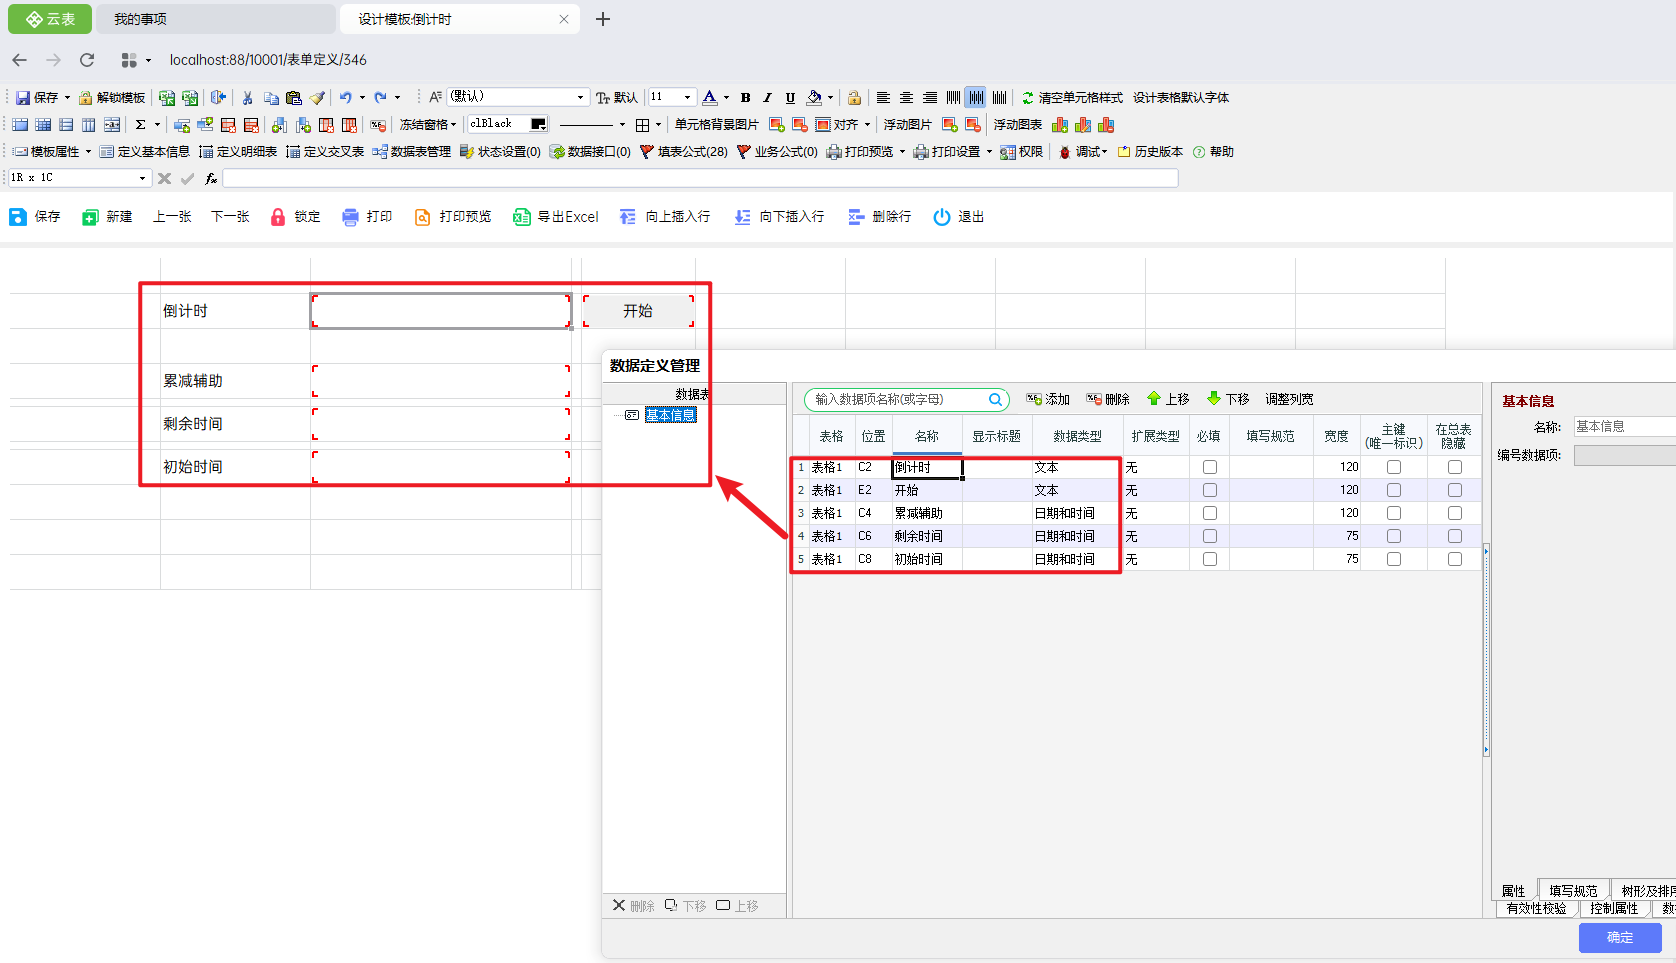Image resolution: width=1676 pixels, height=963 pixels.
Task: Check hide-in-summary box for 初始时间 row
Action: click(x=1455, y=559)
